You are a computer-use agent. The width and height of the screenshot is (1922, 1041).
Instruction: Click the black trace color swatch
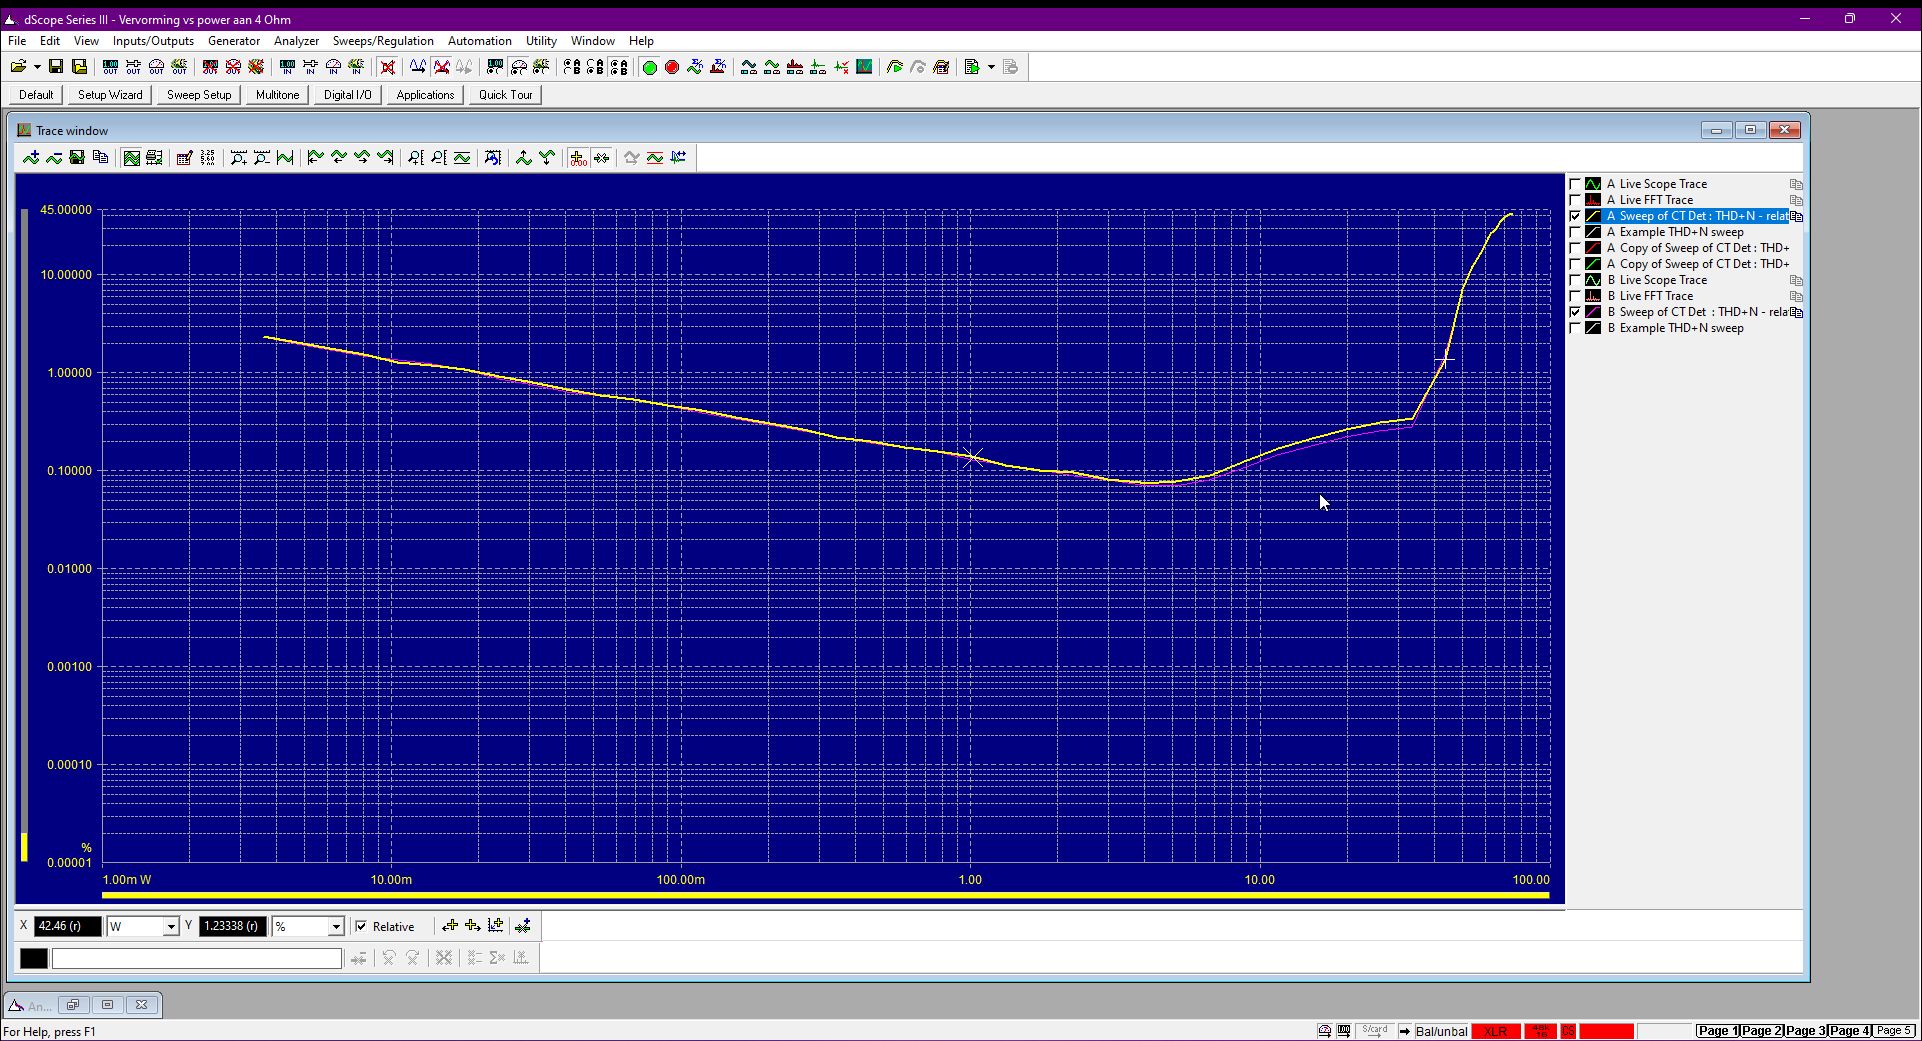34,958
